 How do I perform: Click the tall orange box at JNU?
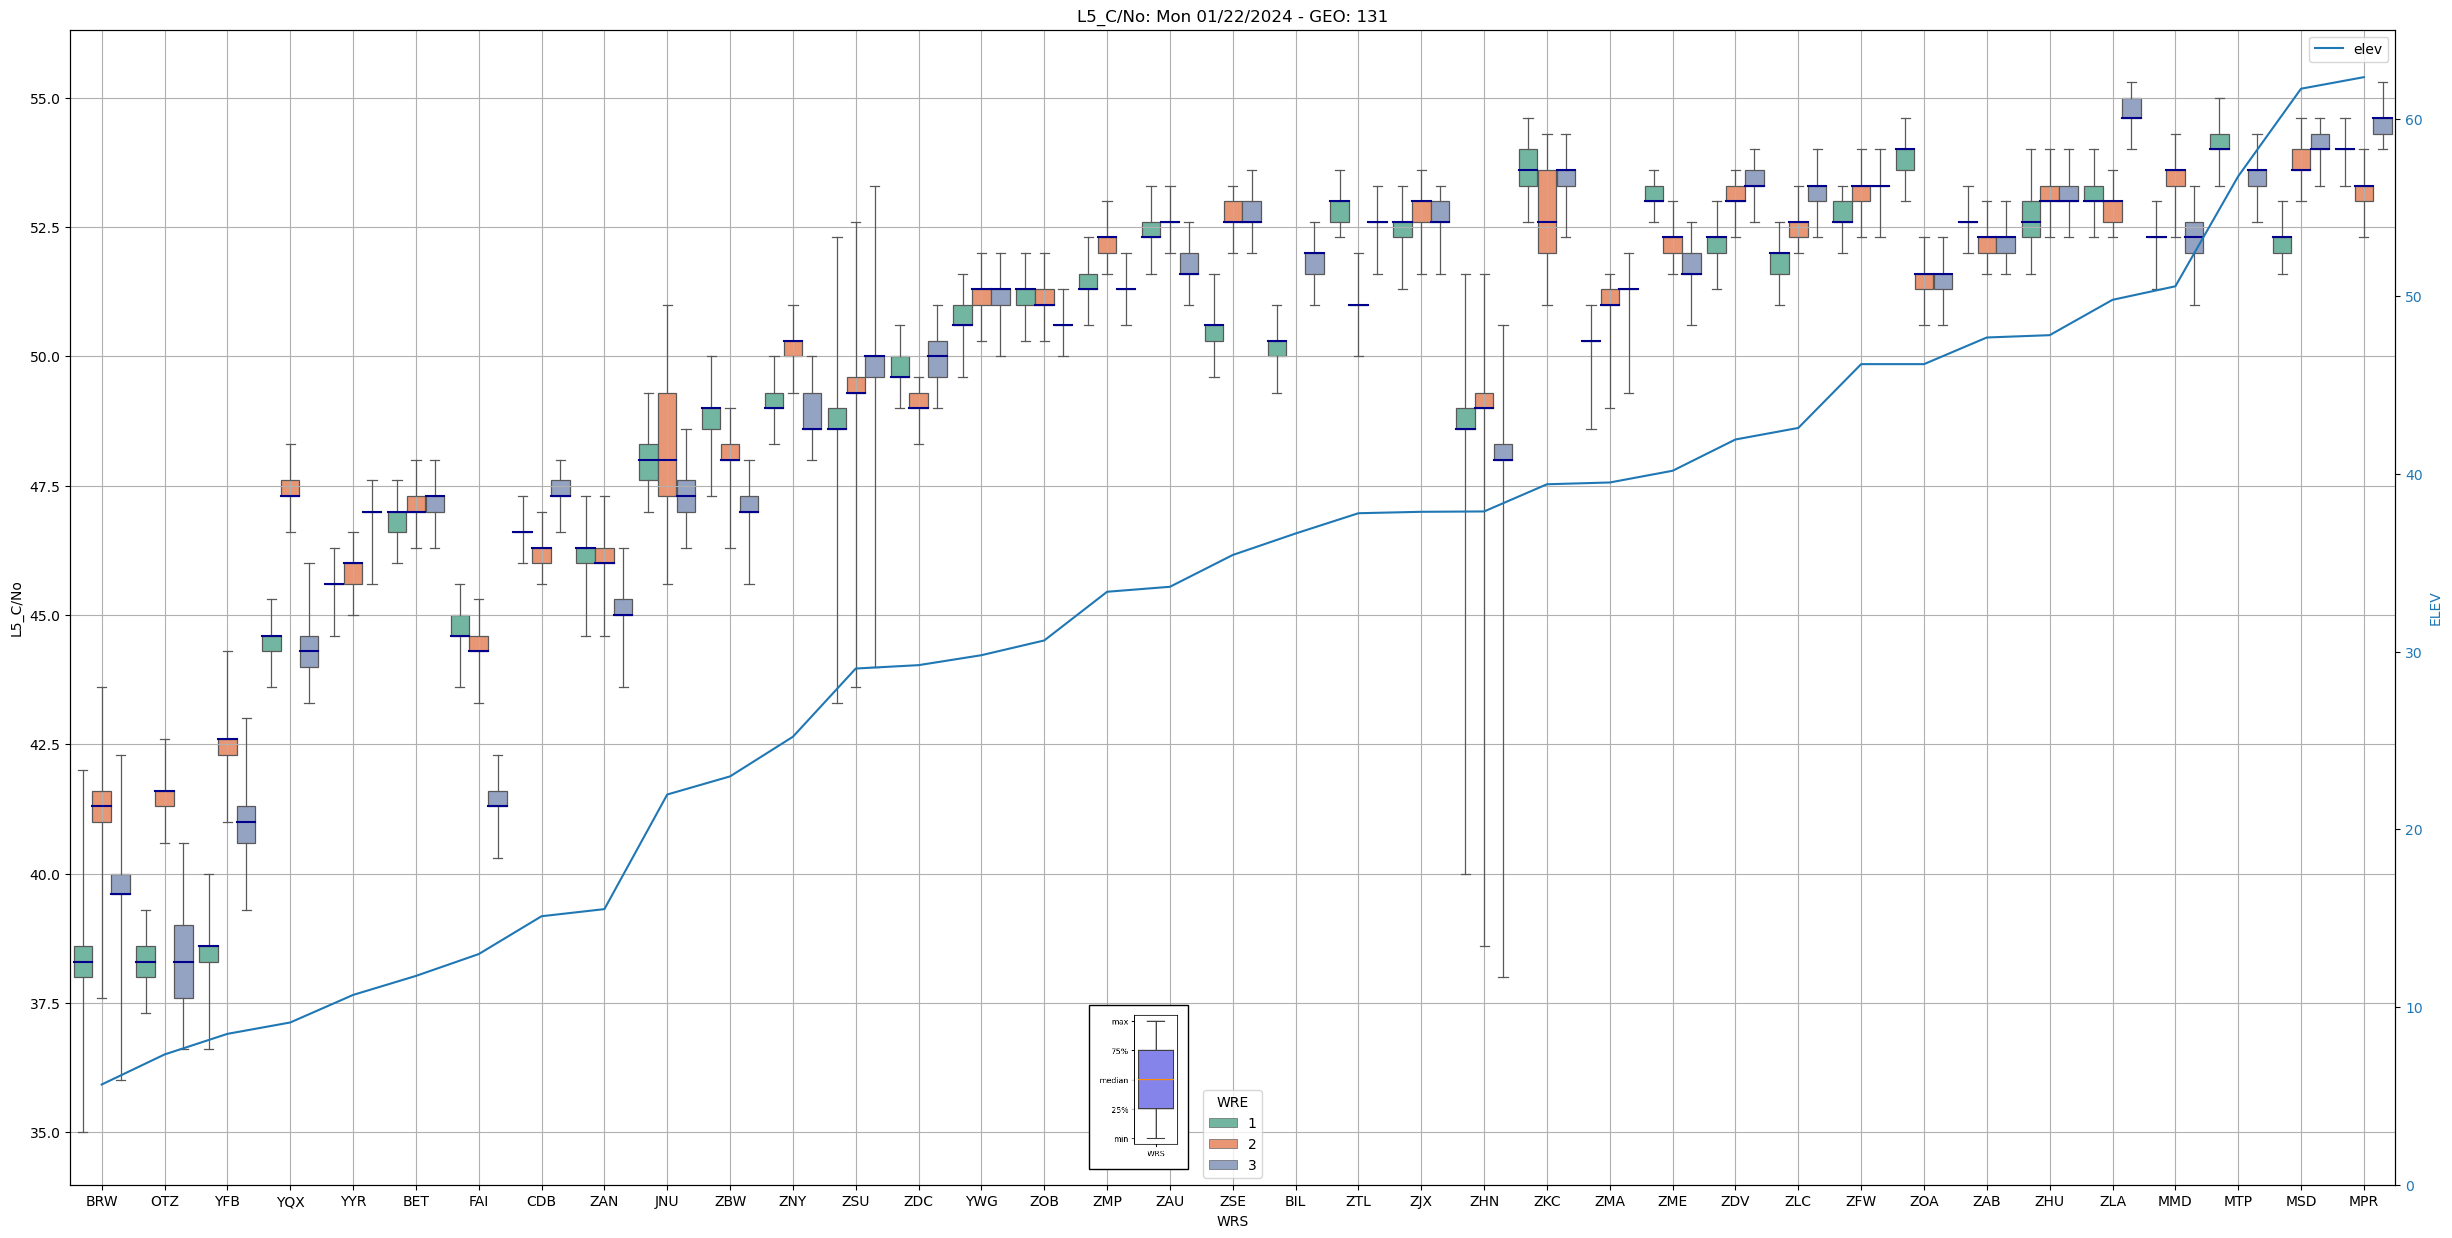[667, 440]
